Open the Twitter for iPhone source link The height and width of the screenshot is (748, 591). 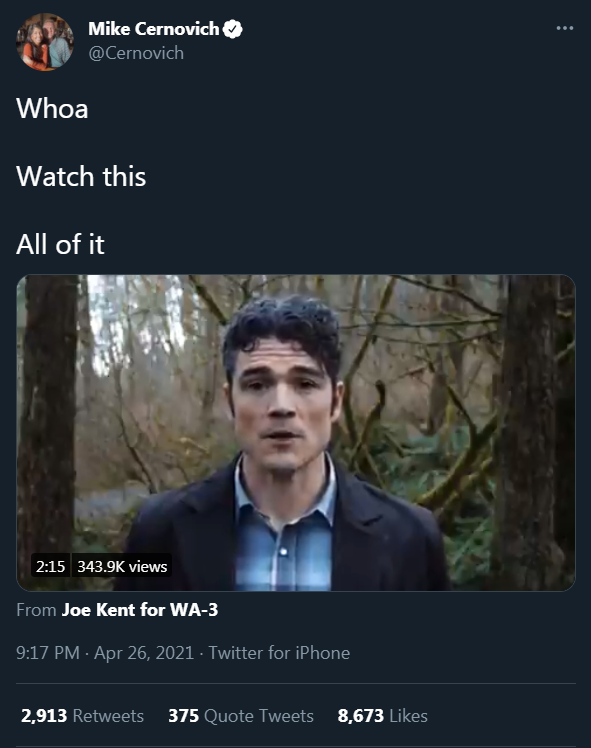coord(280,653)
